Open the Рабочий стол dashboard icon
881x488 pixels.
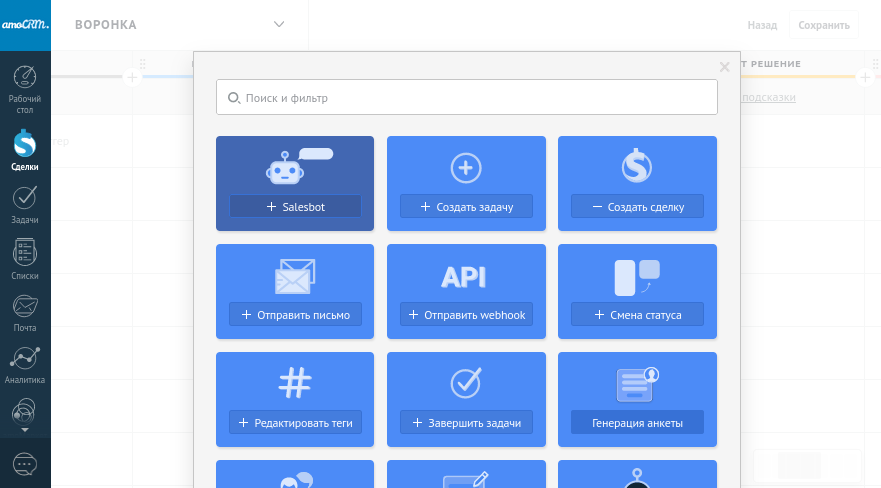click(25, 88)
